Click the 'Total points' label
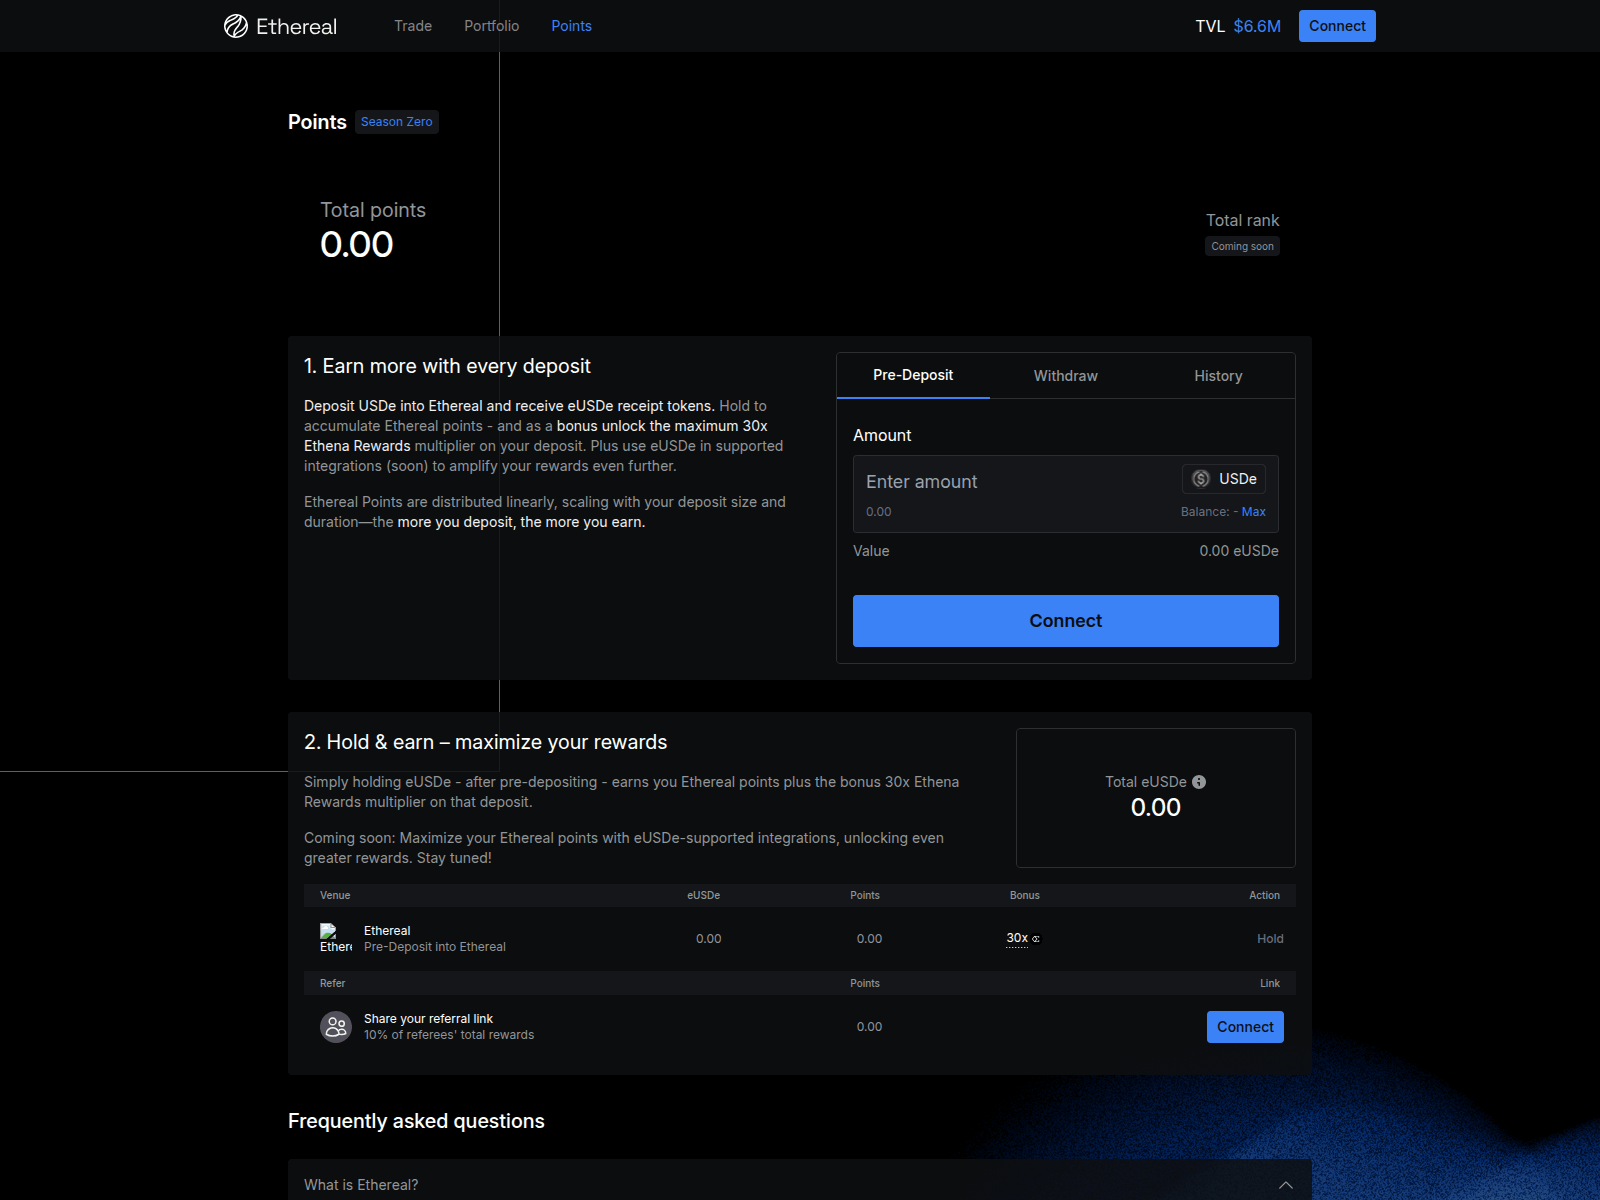1600x1200 pixels. click(373, 210)
